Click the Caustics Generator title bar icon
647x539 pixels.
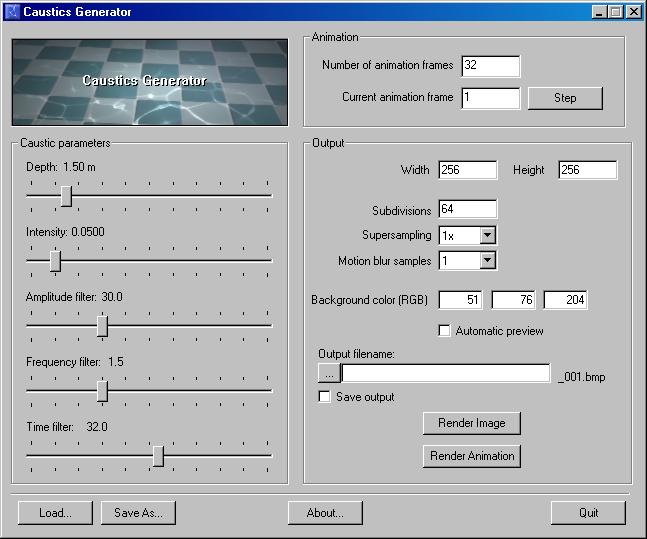tap(12, 11)
